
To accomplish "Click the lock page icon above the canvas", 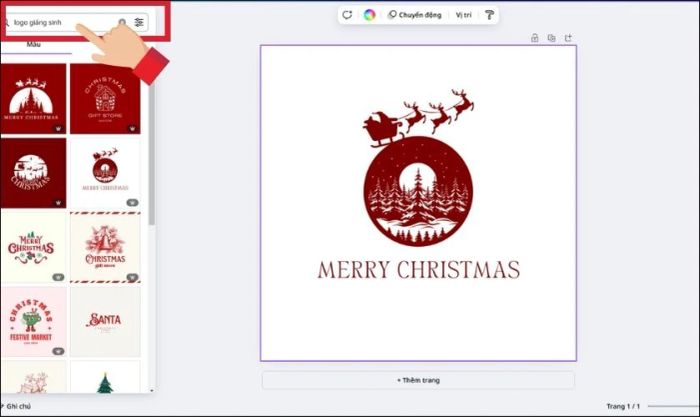I will 534,38.
